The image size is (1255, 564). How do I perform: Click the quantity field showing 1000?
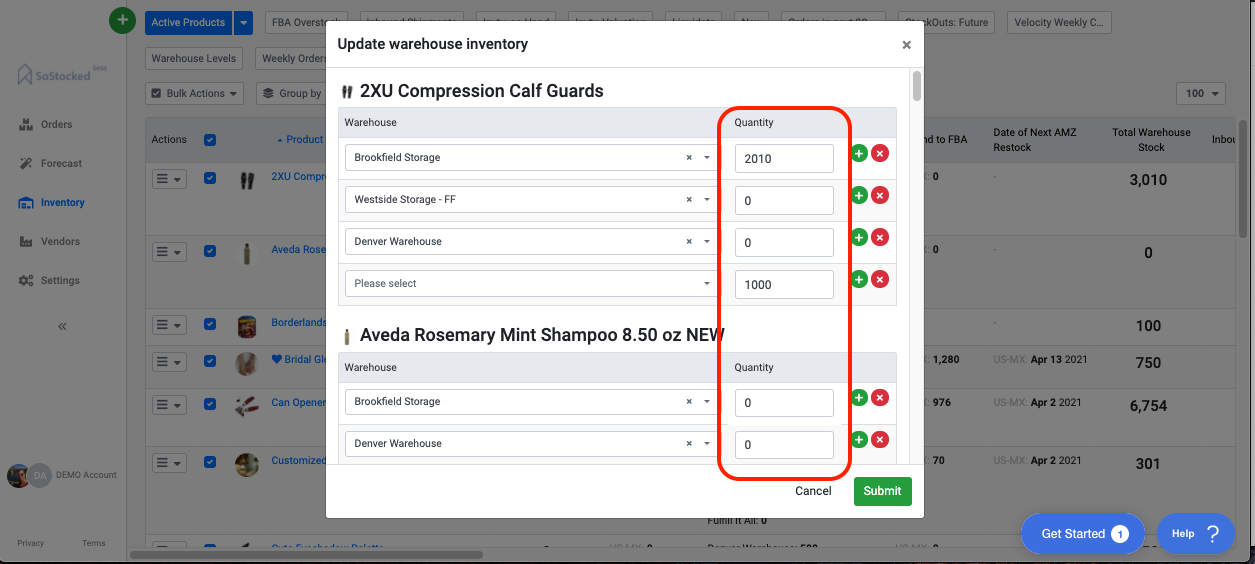pos(784,284)
